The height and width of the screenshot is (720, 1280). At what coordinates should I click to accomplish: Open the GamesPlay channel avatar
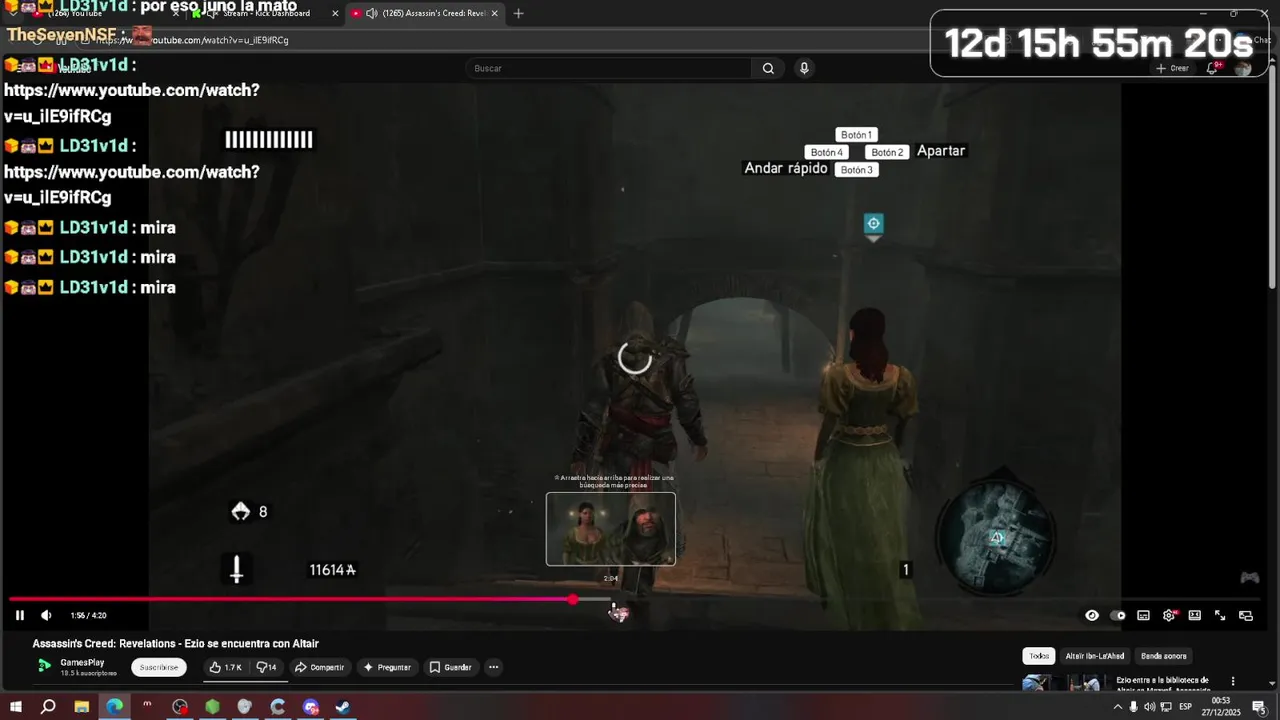(x=44, y=666)
